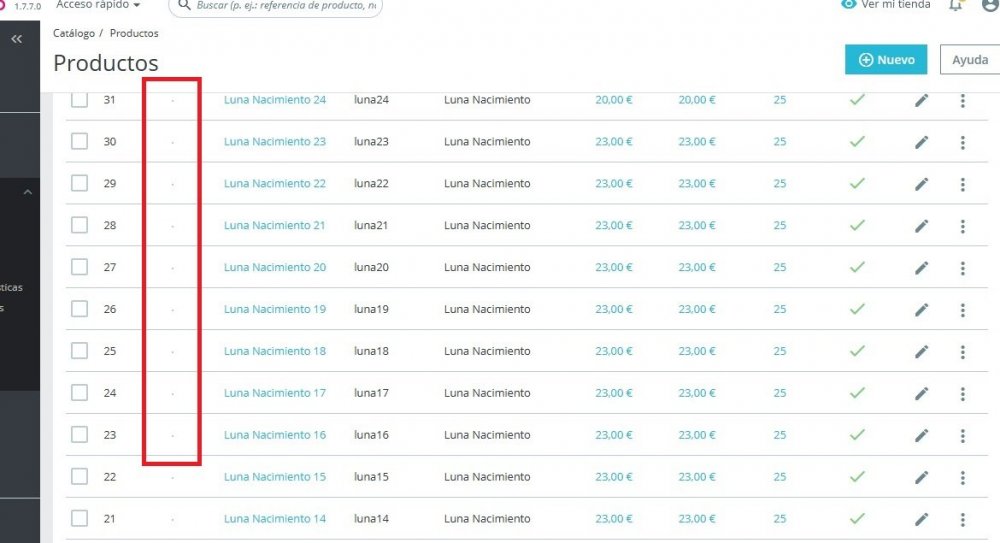
Task: Click the user profile avatar icon
Action: click(x=990, y=4)
